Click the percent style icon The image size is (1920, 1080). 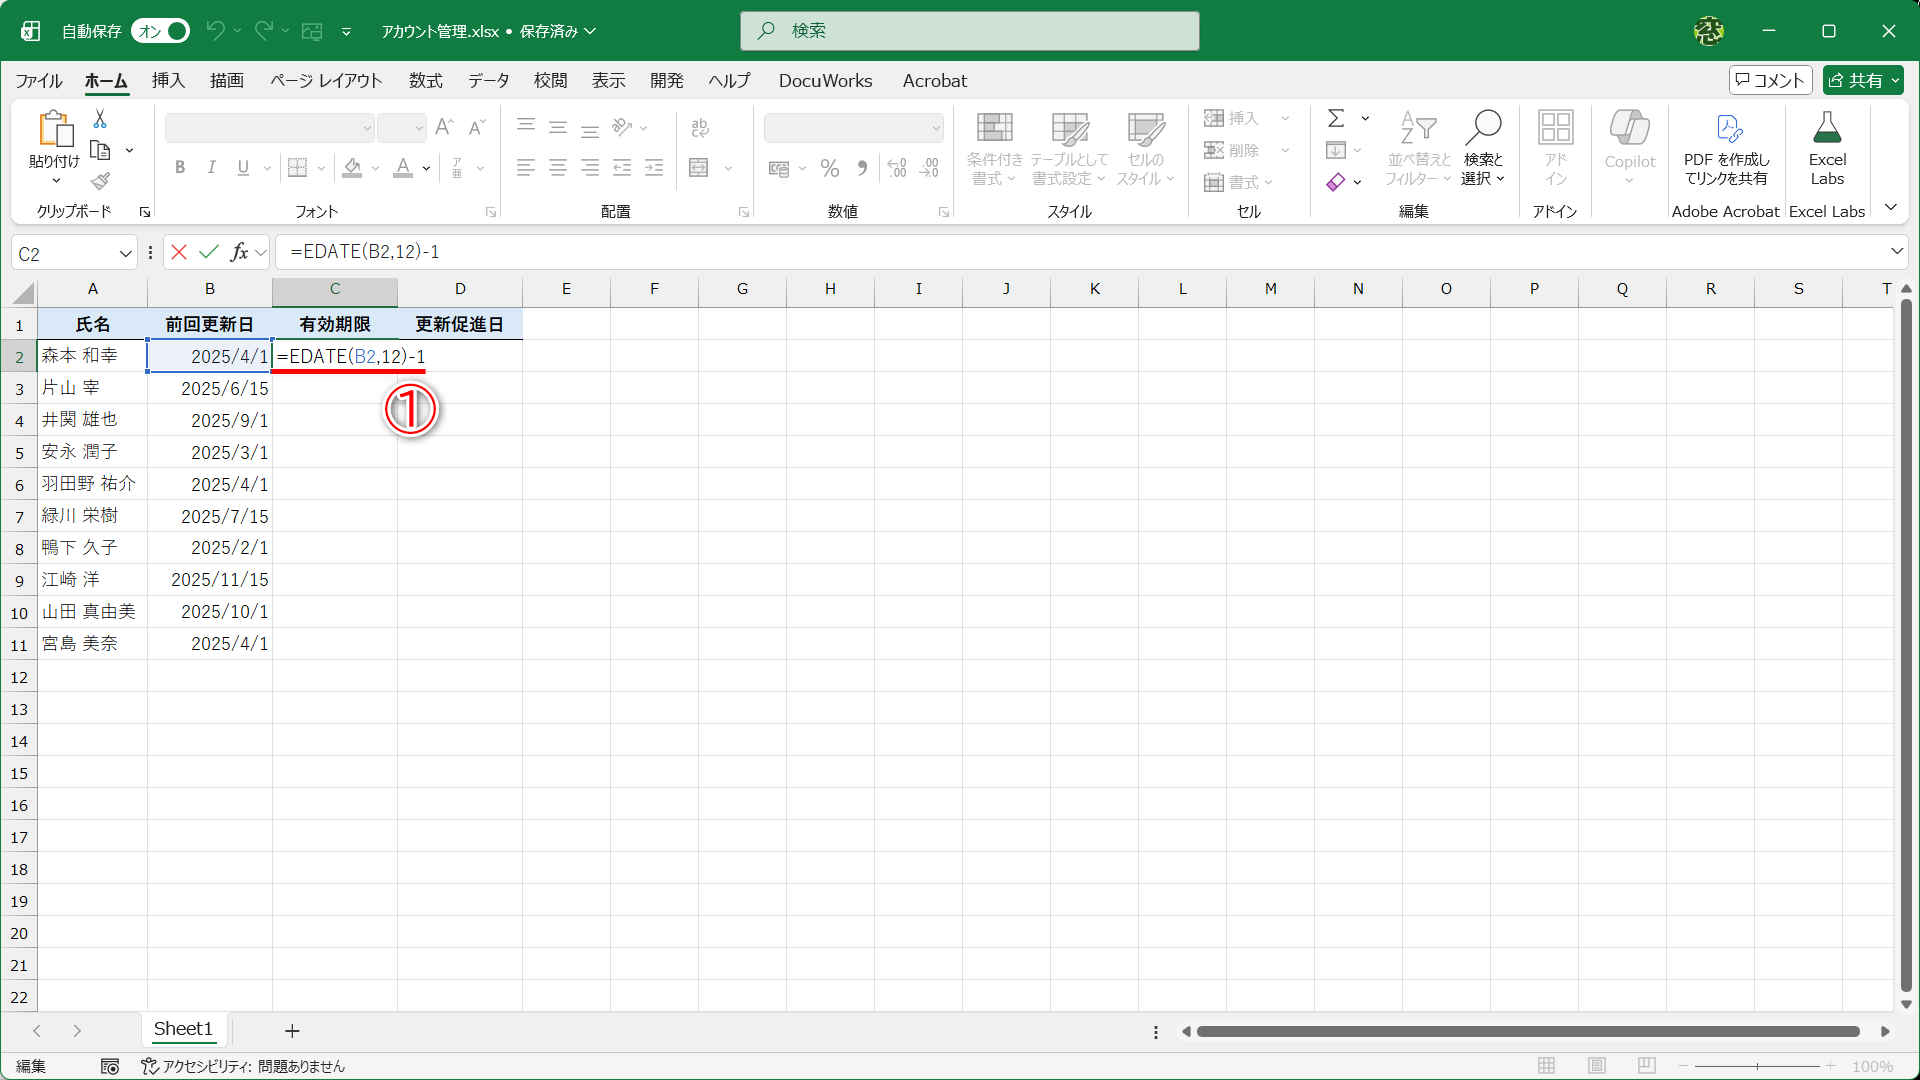(x=829, y=168)
